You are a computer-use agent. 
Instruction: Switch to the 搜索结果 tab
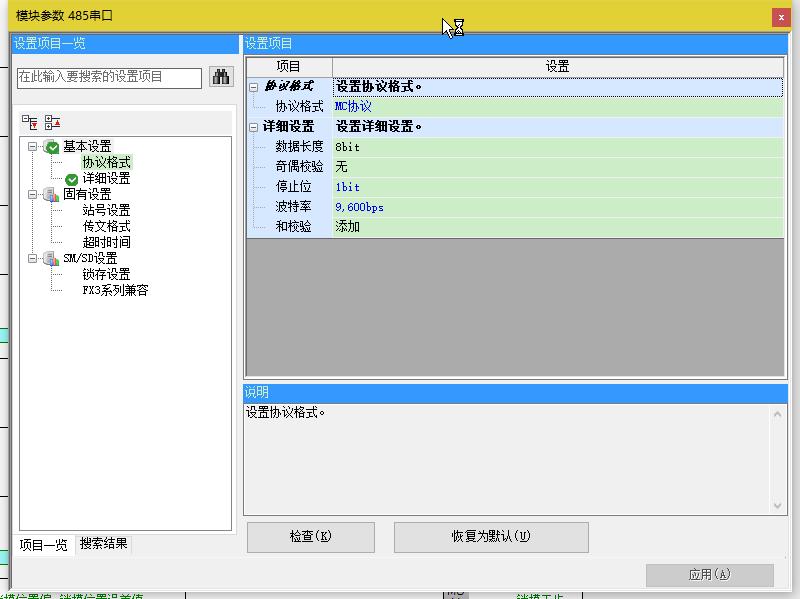104,544
